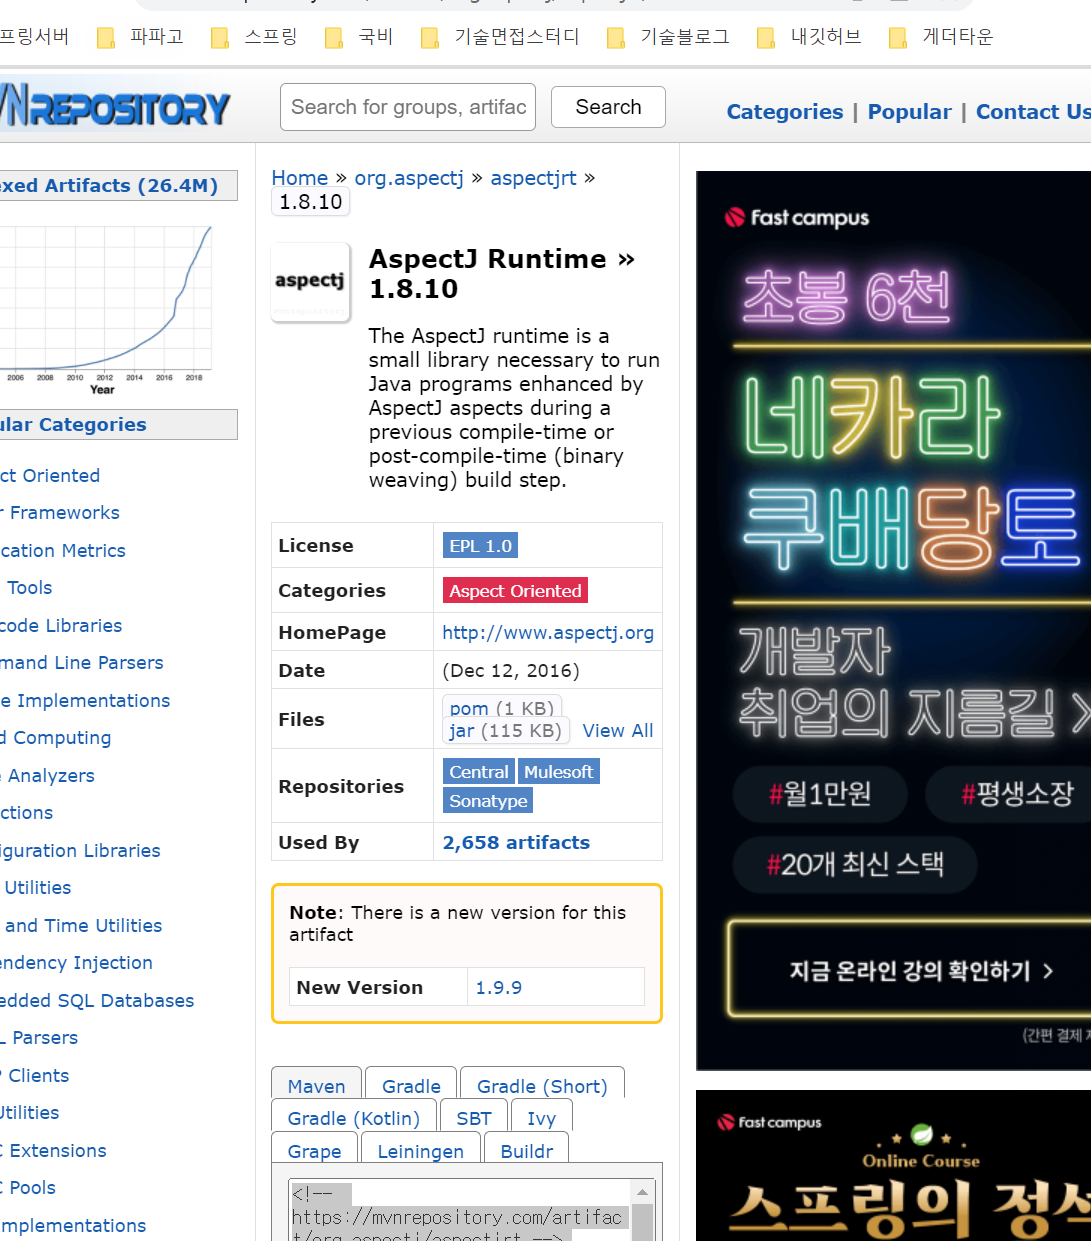
Task: Switch to the SBT tab
Action: (474, 1118)
